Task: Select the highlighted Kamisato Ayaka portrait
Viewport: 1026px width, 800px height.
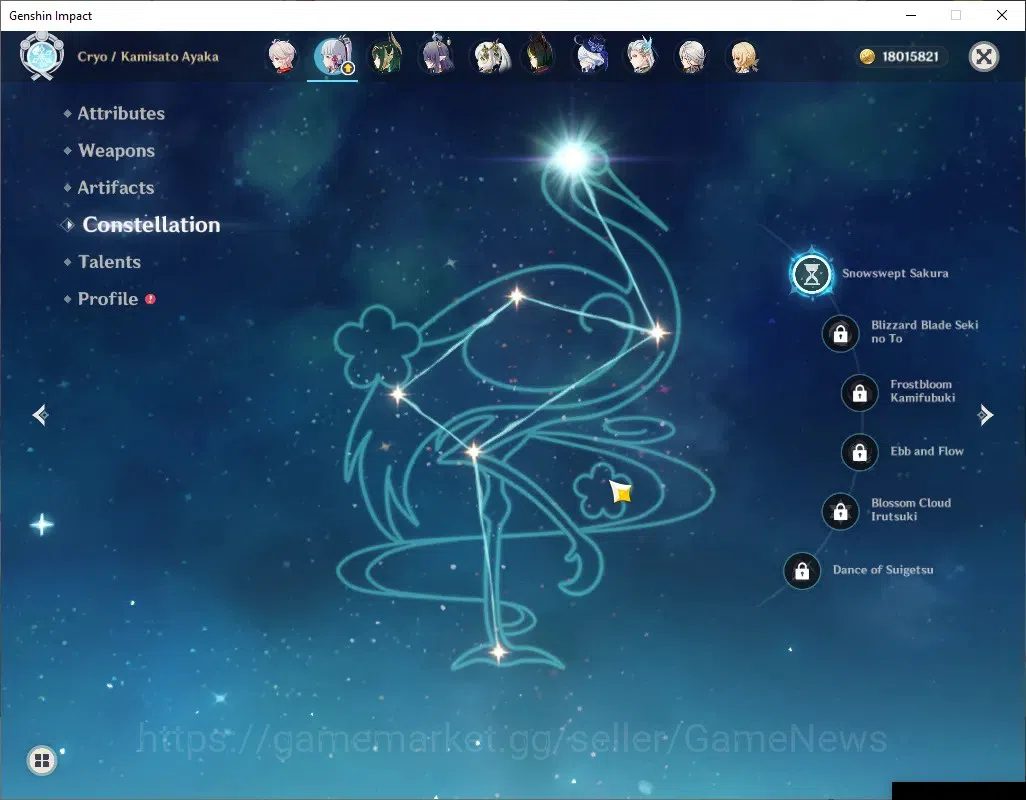Action: click(x=333, y=56)
